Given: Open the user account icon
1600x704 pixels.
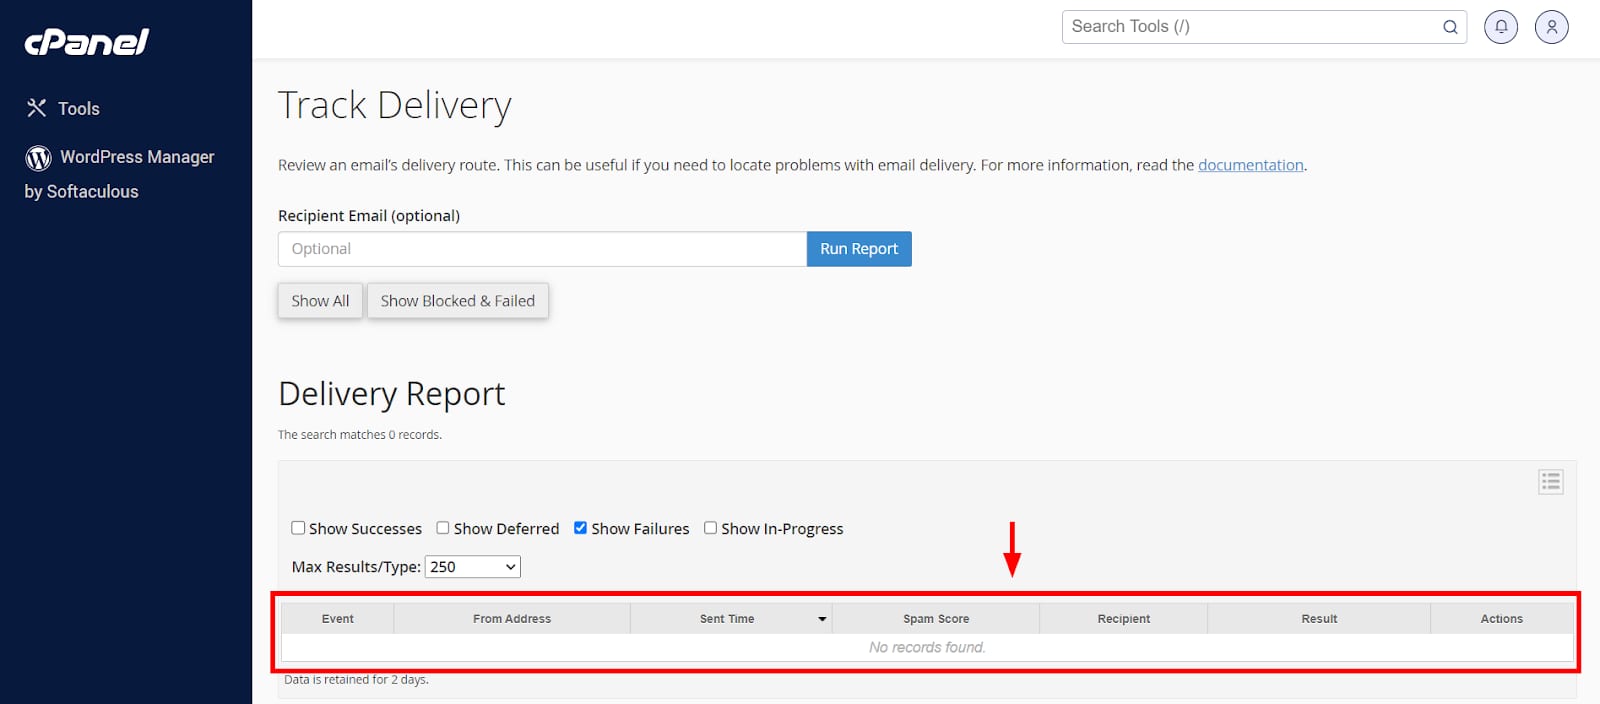Looking at the screenshot, I should coord(1551,27).
